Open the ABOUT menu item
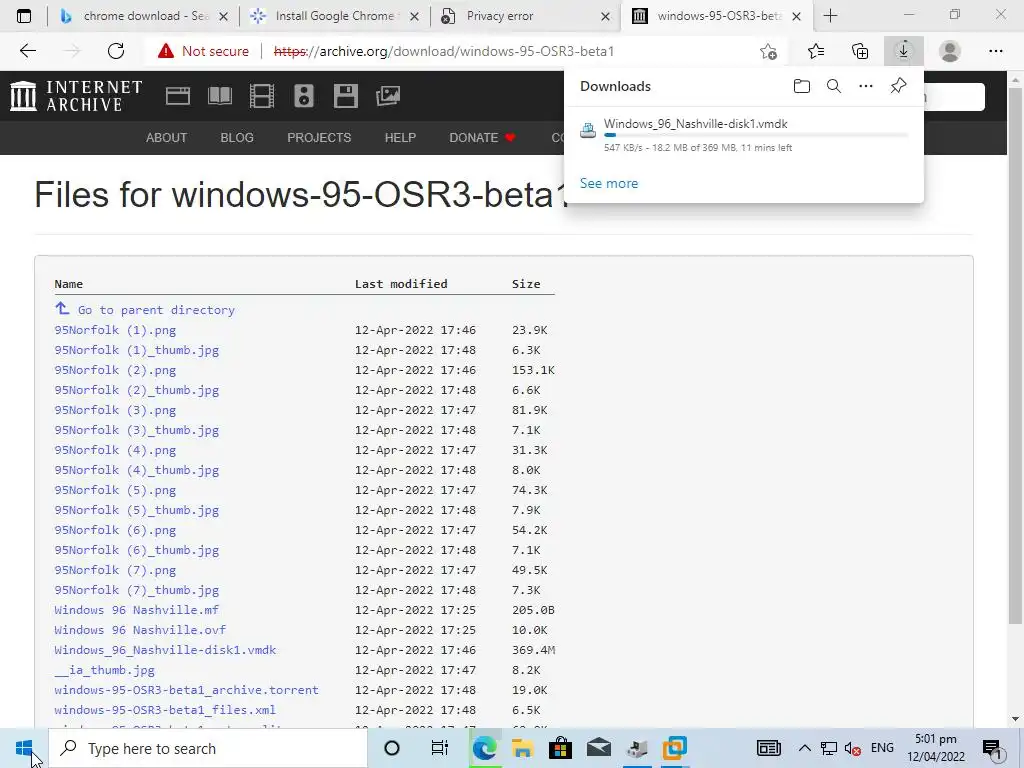 pos(167,138)
